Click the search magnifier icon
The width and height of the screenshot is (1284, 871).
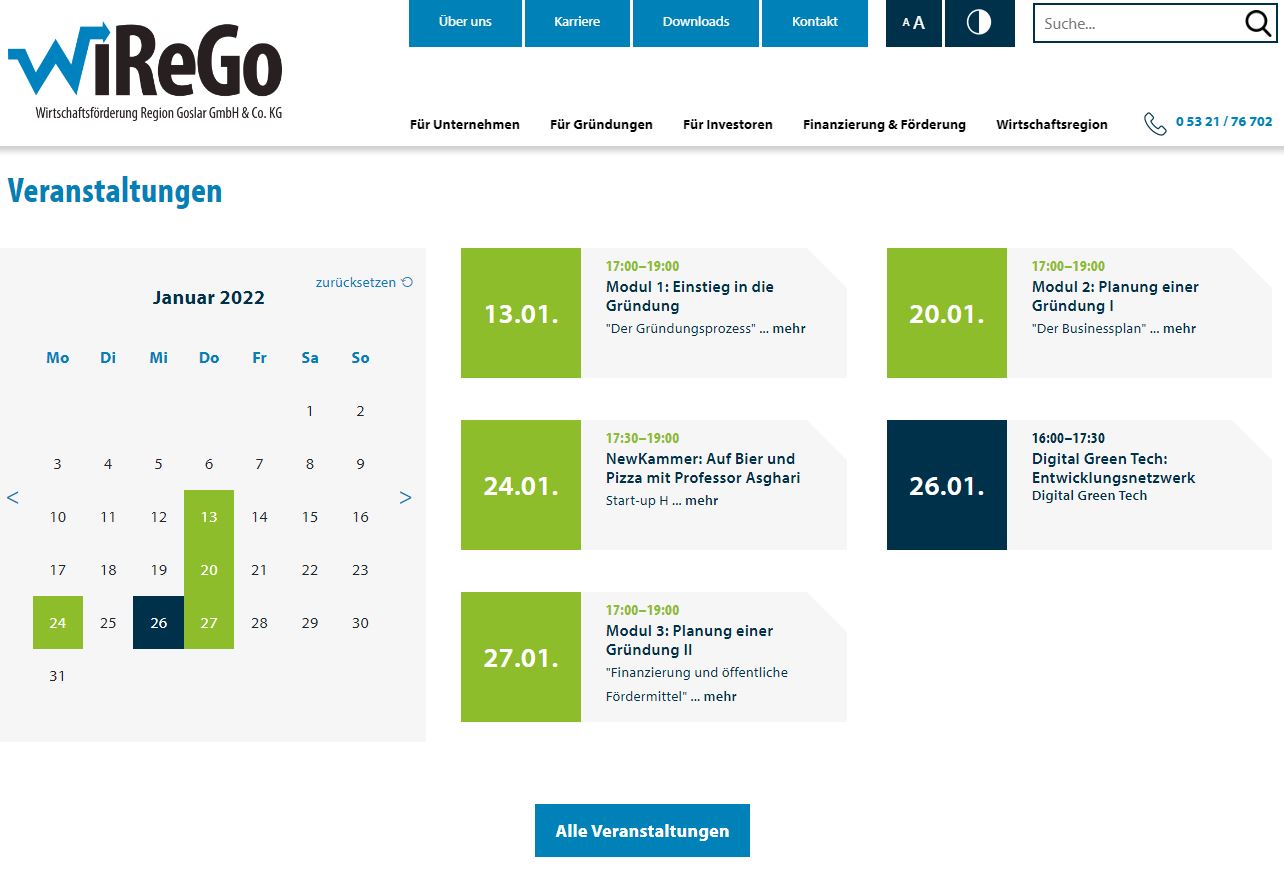(1258, 23)
